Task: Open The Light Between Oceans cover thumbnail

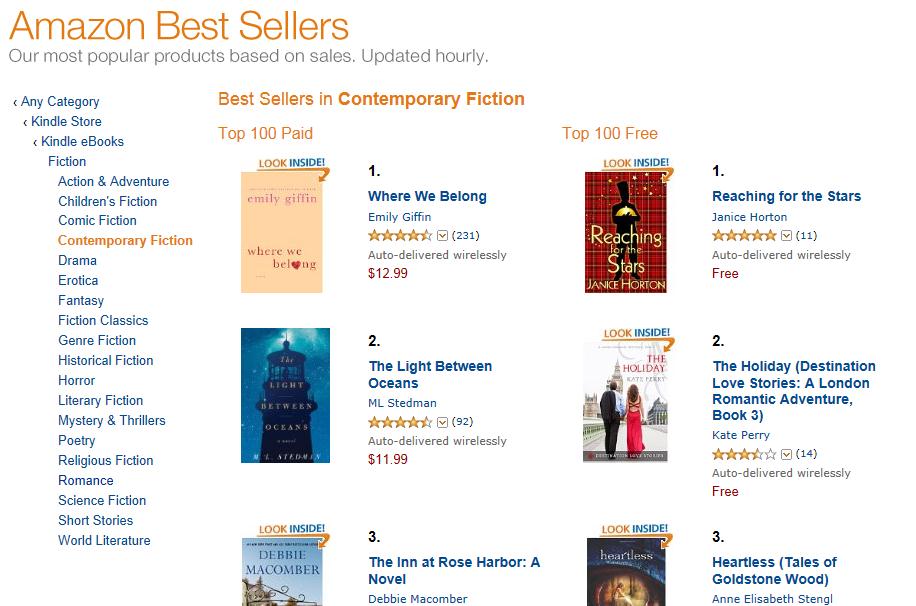Action: click(285, 396)
